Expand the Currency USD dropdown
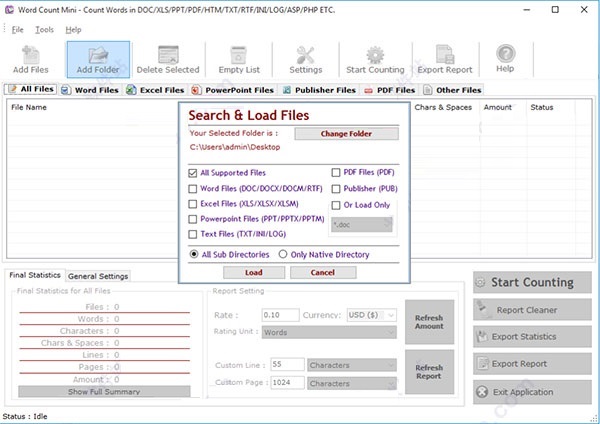Viewport: 600px width, 424px height. point(389,314)
